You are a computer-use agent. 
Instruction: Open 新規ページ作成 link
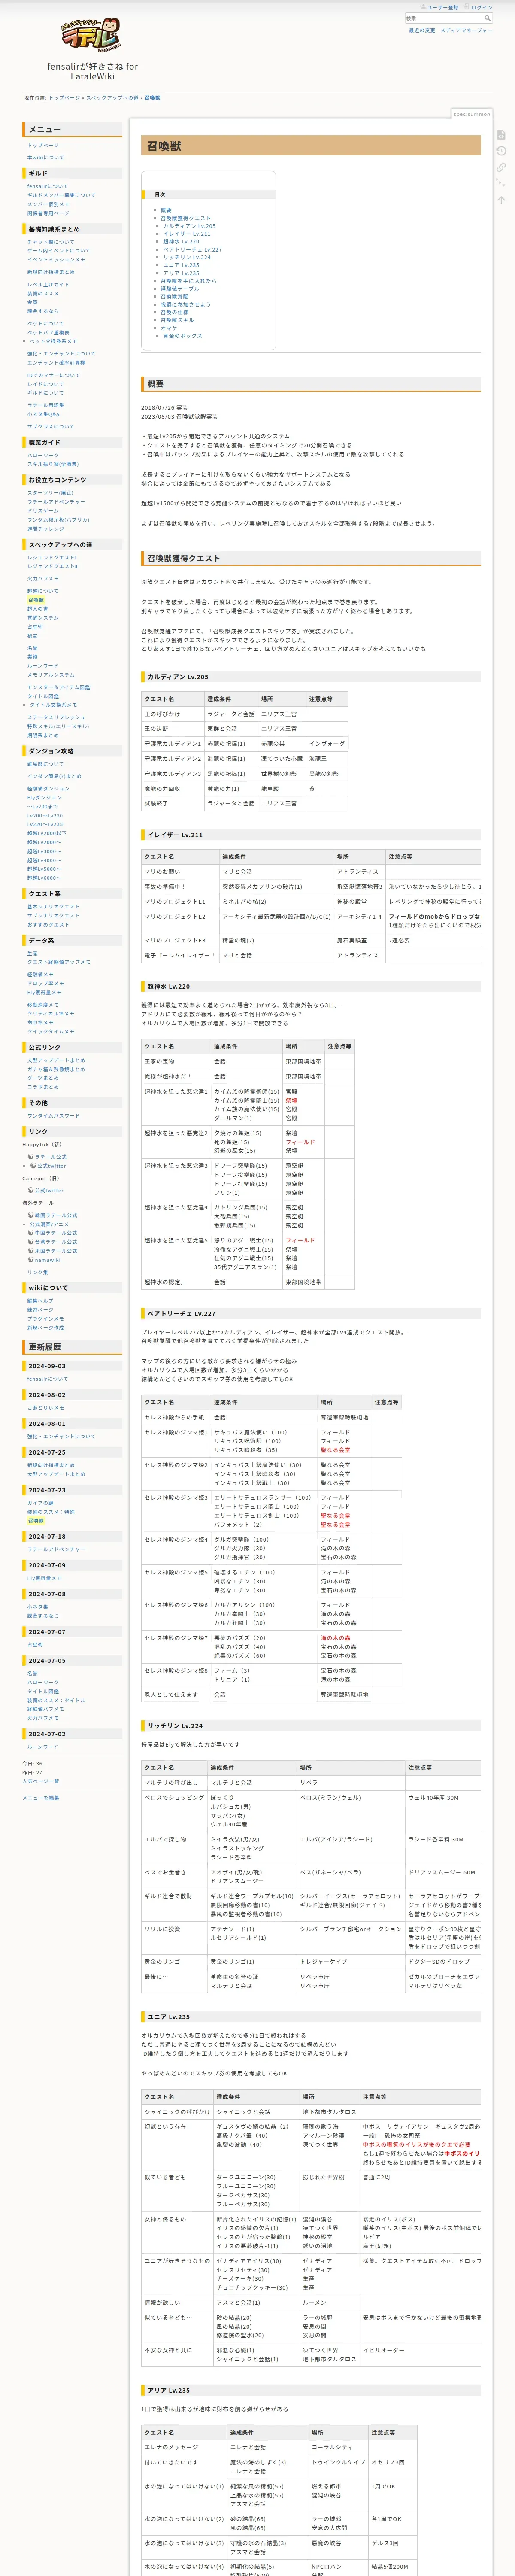(45, 1328)
